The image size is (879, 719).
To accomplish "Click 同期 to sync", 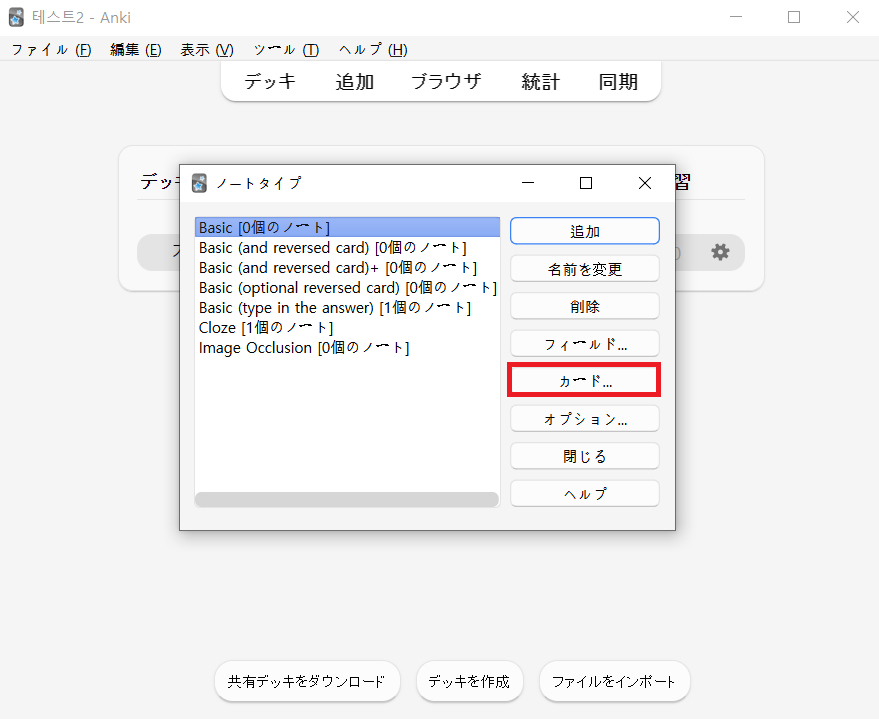I will tap(618, 82).
